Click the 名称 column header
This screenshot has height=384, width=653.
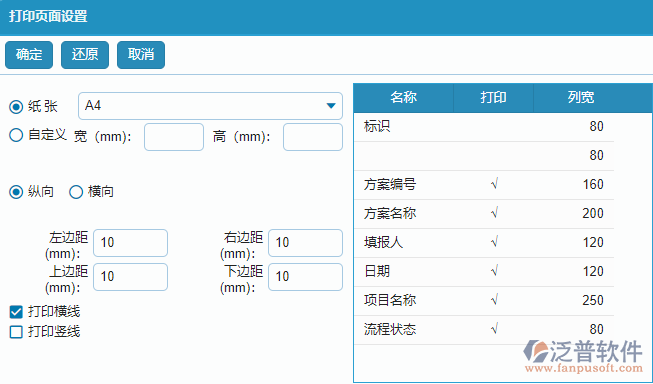[x=404, y=98]
